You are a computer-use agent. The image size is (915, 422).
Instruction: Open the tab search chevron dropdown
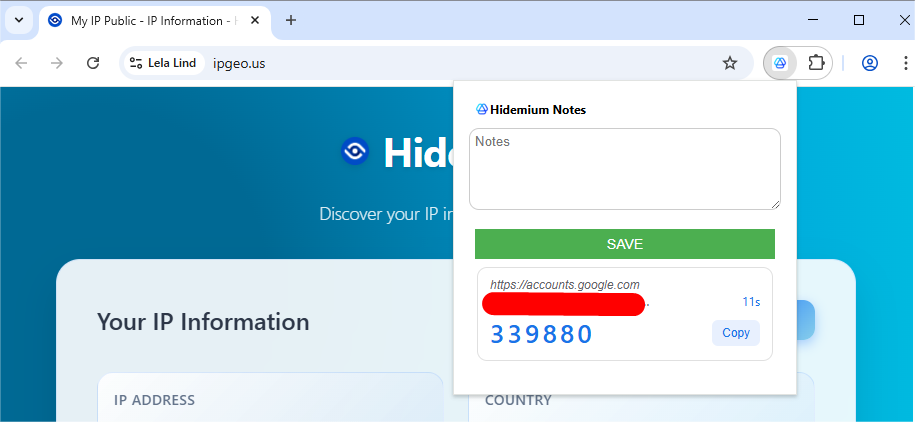(19, 20)
